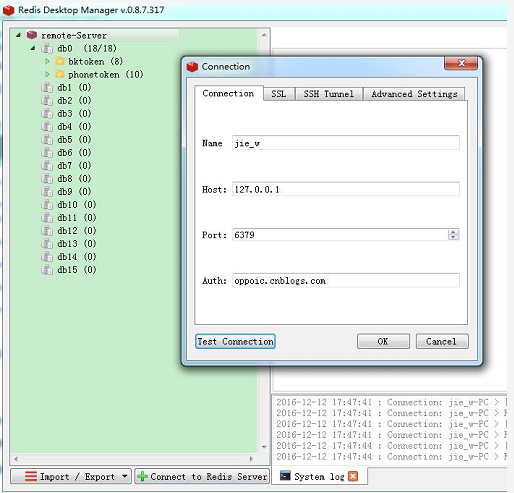
Task: Click the horizontal scrollbar left arrow
Action: [x=16, y=459]
